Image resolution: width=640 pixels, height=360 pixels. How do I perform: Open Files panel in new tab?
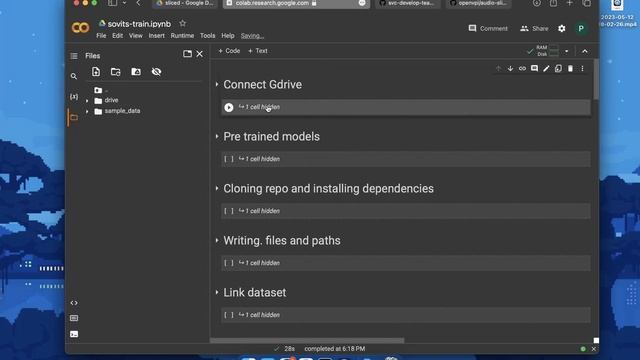point(187,54)
